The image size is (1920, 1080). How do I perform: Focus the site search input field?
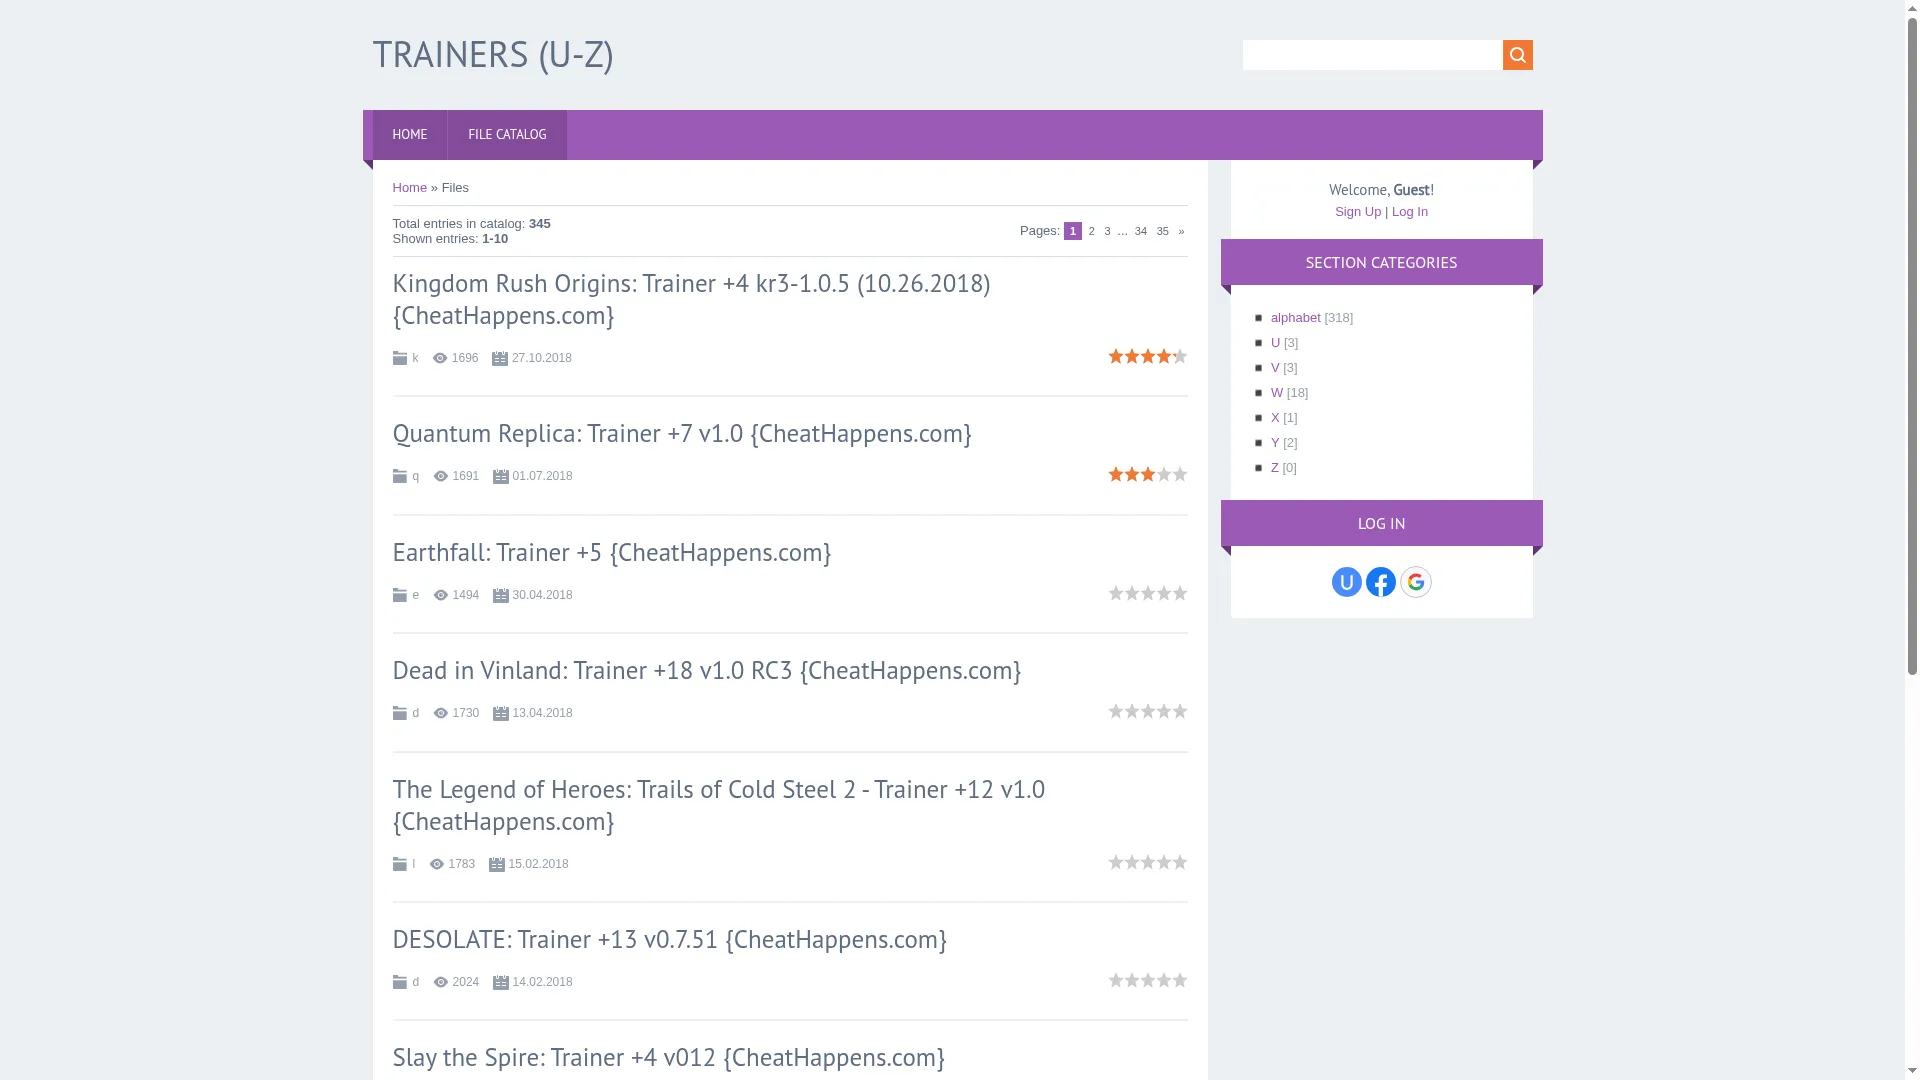[1372, 55]
